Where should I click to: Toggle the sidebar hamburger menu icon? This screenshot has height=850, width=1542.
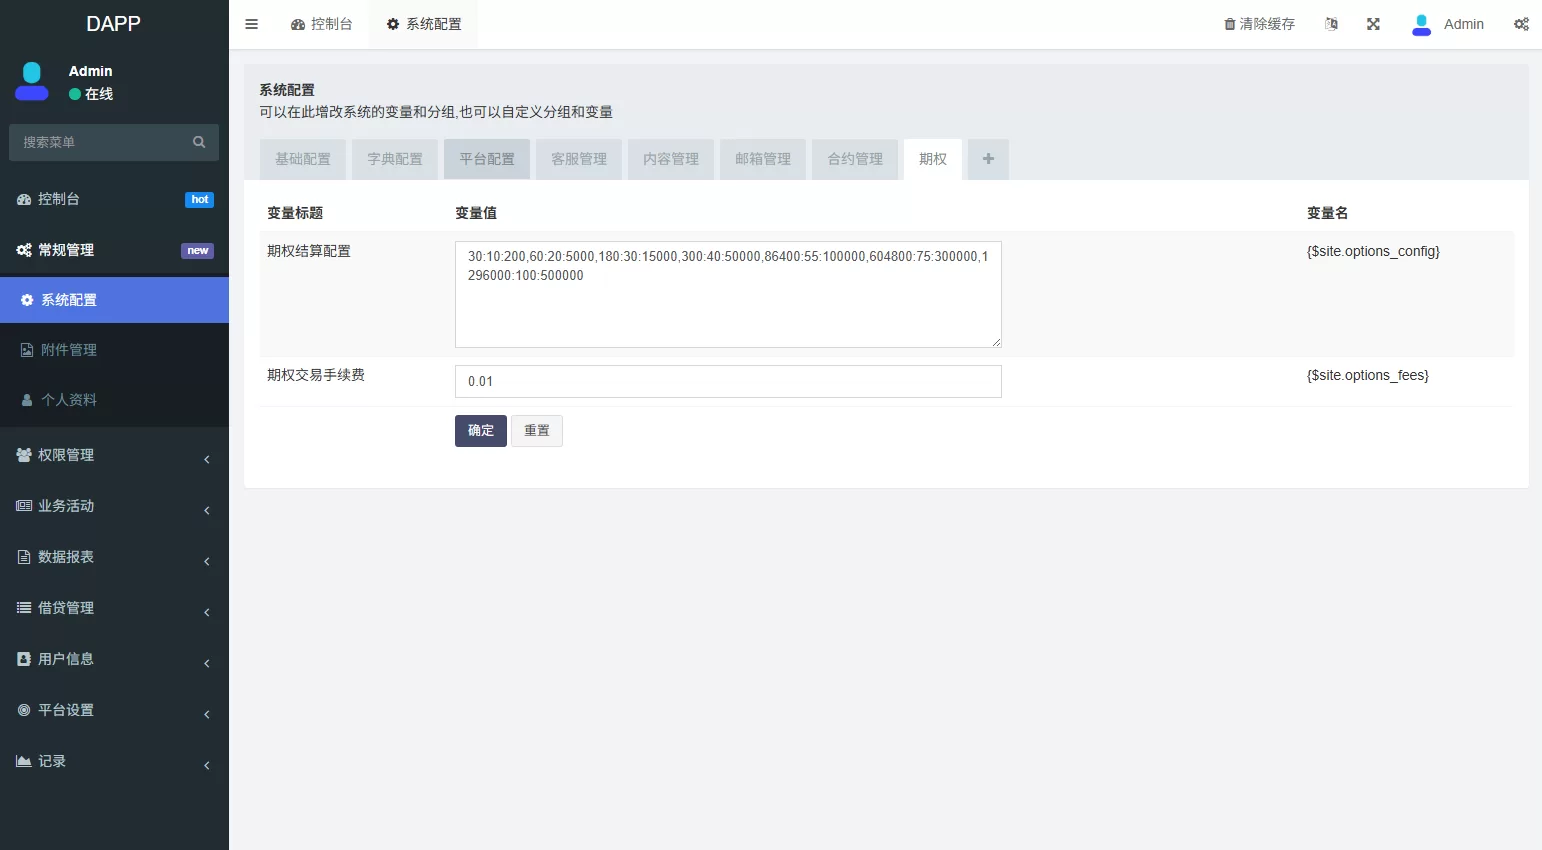tap(252, 24)
